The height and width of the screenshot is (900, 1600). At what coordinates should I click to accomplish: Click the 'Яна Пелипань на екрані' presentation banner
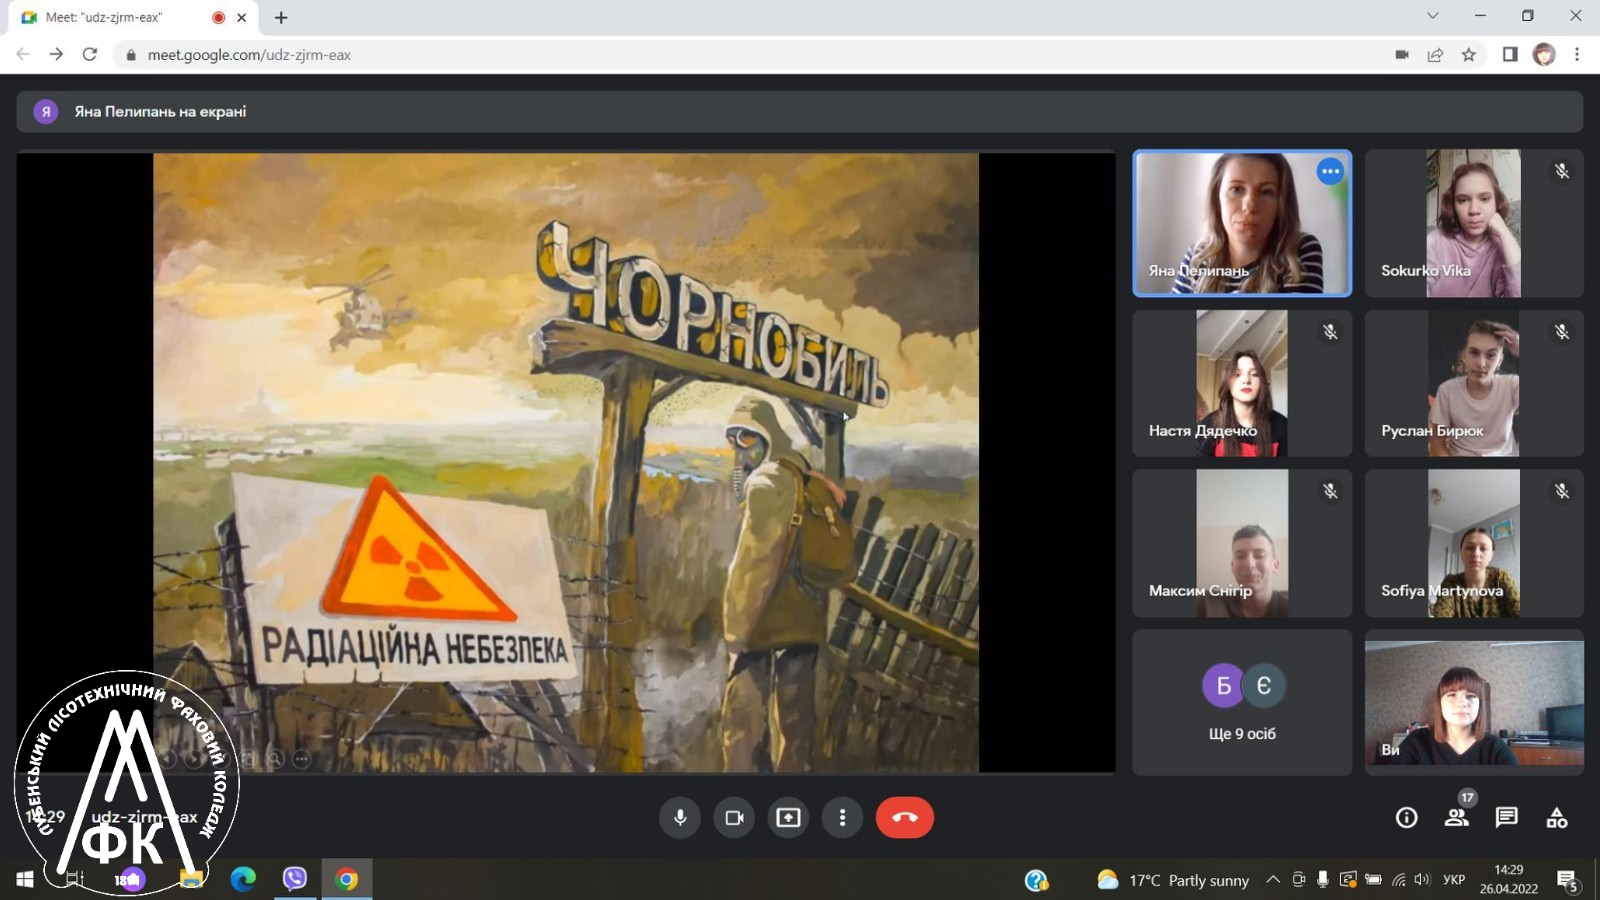click(x=799, y=112)
